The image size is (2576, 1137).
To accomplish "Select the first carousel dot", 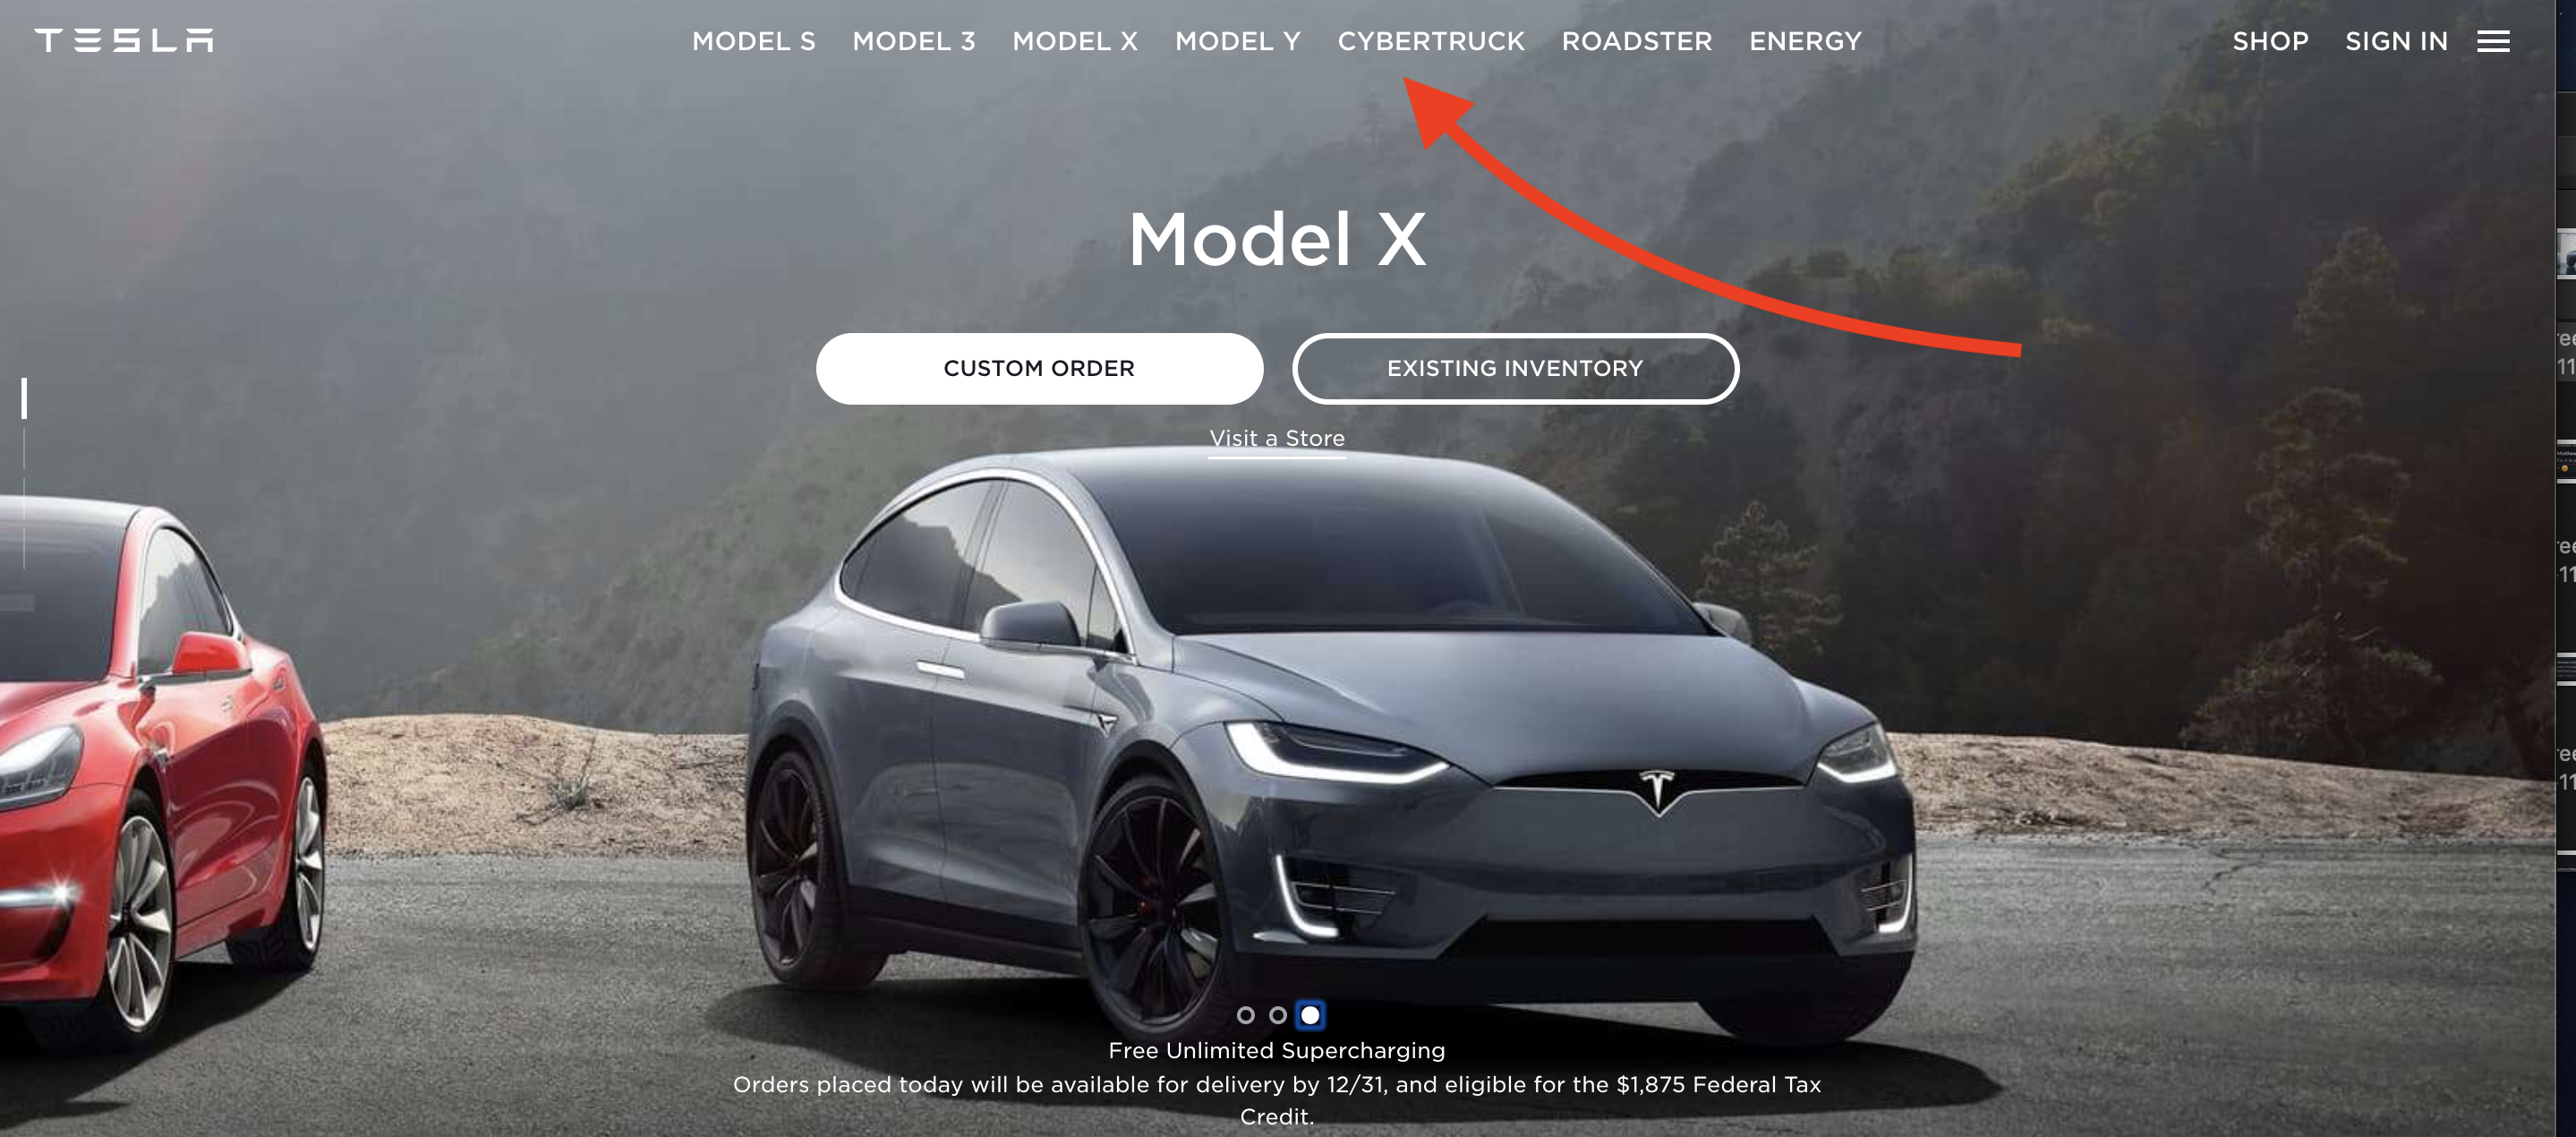I will click(x=1245, y=1015).
